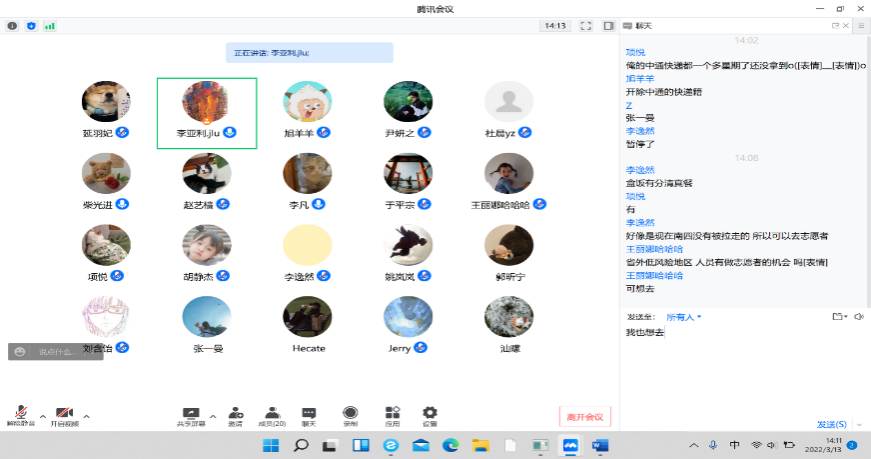871x459 pixels.
Task: Open the 应用 (Apps) icon
Action: pyautogui.click(x=393, y=413)
